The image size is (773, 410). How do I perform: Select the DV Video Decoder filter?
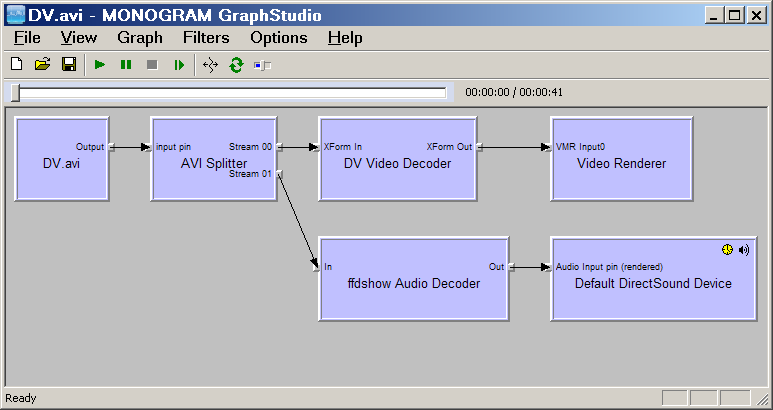click(x=397, y=159)
